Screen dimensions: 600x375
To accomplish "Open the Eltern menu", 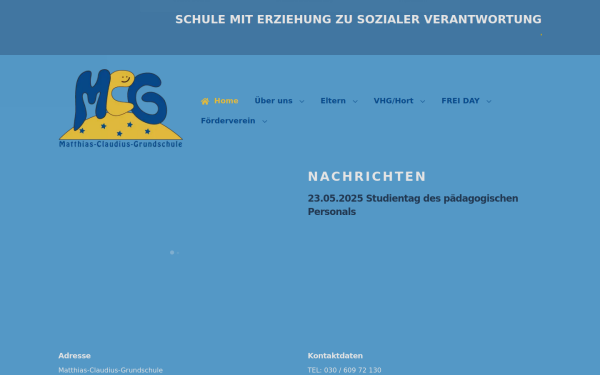I will (333, 101).
